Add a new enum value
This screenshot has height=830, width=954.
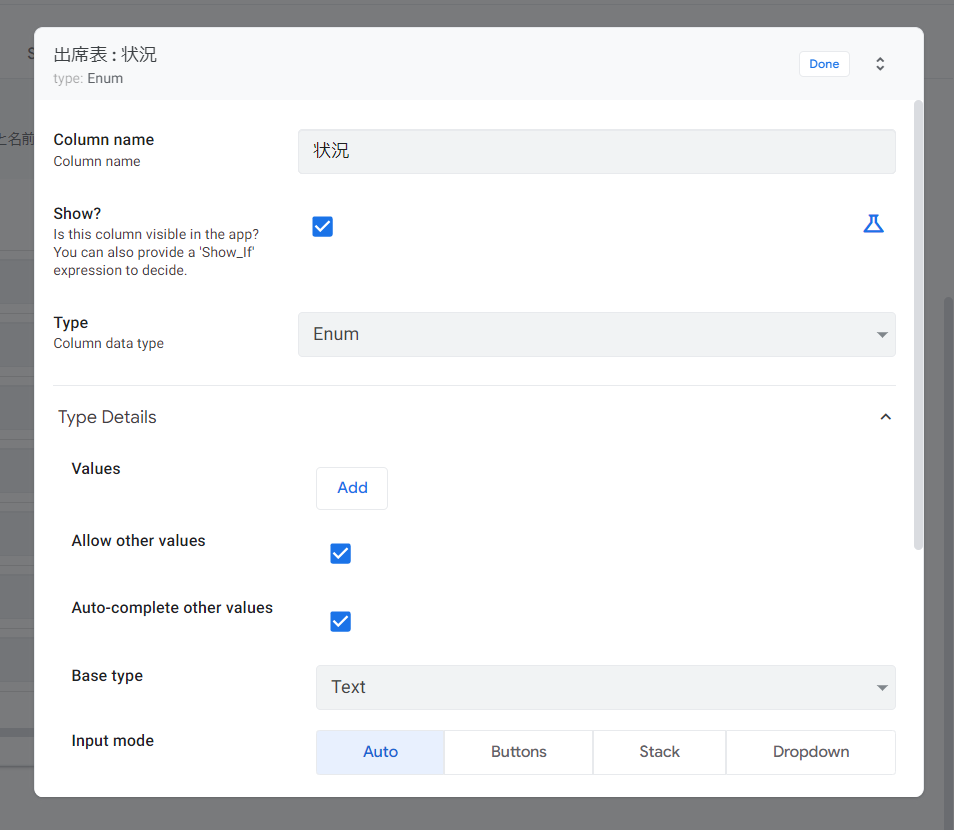tap(352, 488)
